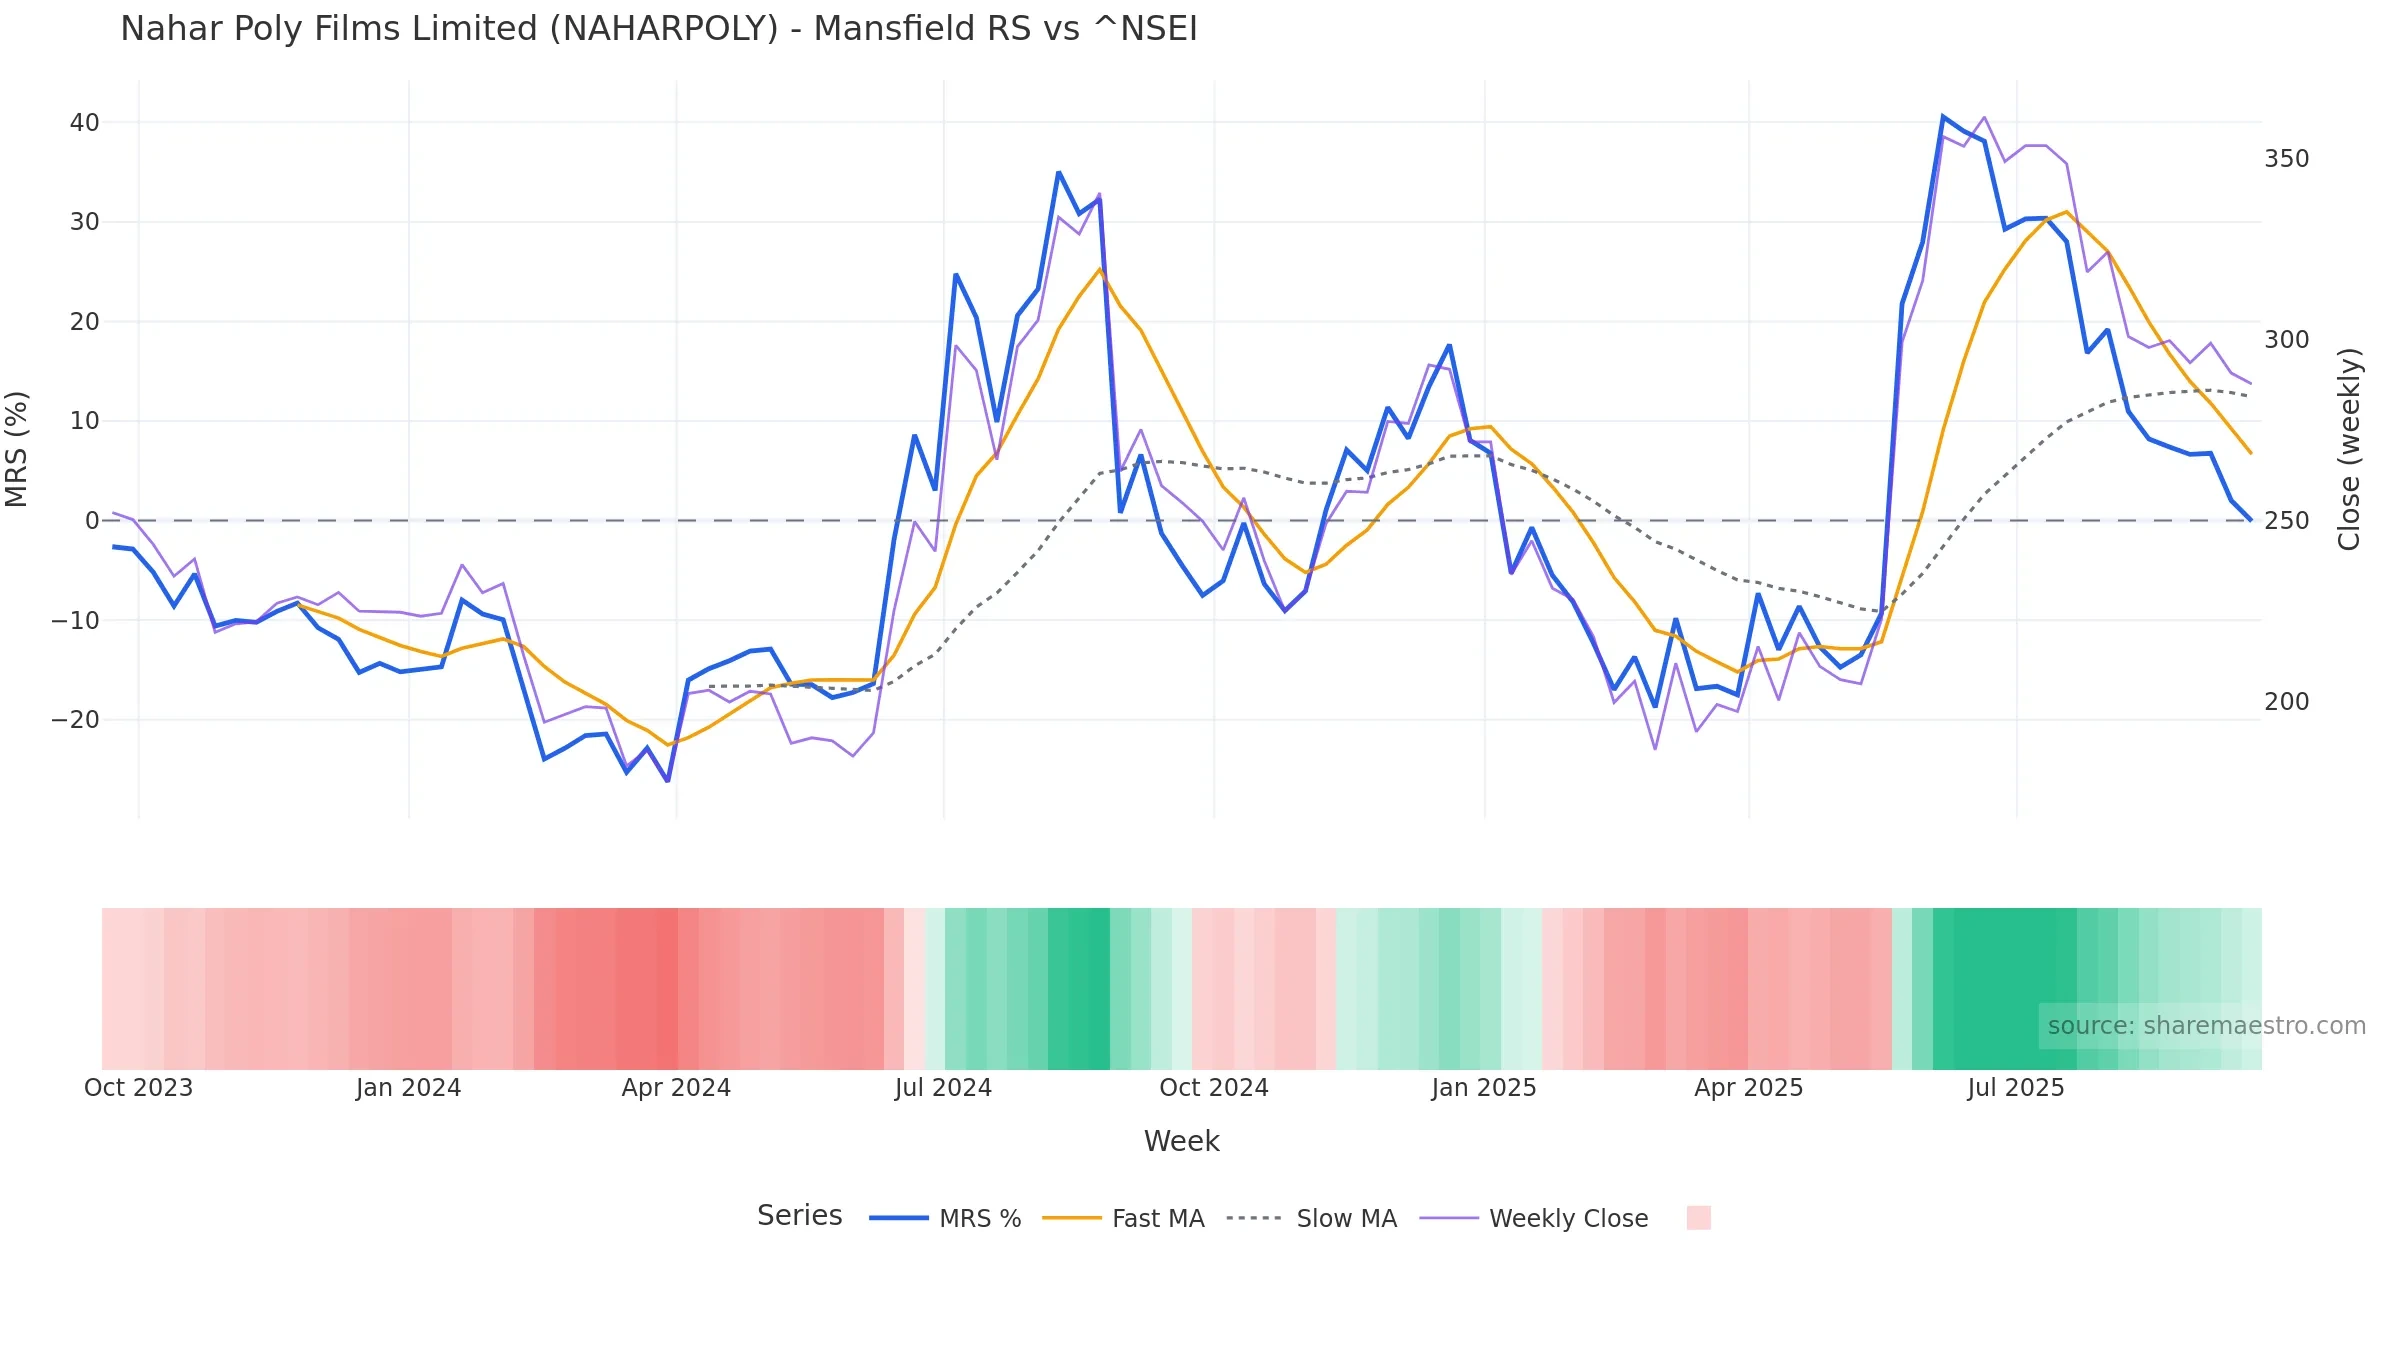This screenshot has width=2400, height=1350.
Task: Click the '350' tick on Close axis
Action: point(2287,159)
